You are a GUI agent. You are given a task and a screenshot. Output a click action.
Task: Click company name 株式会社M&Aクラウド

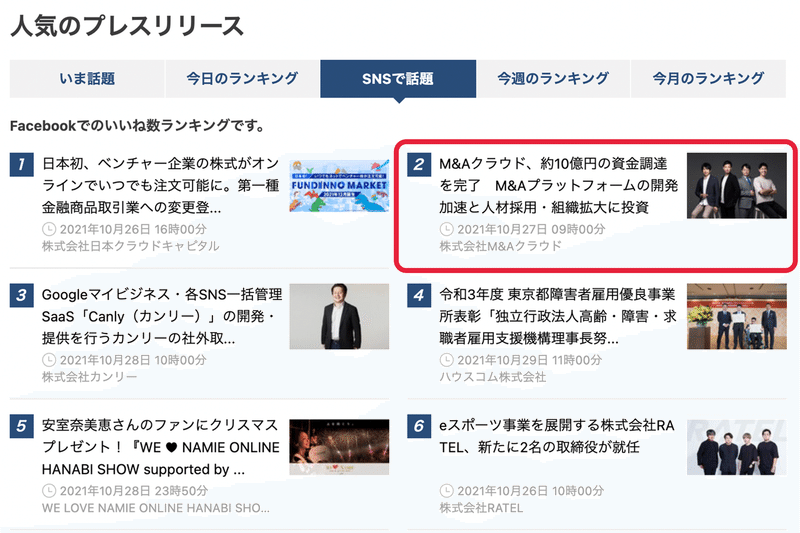tap(501, 246)
